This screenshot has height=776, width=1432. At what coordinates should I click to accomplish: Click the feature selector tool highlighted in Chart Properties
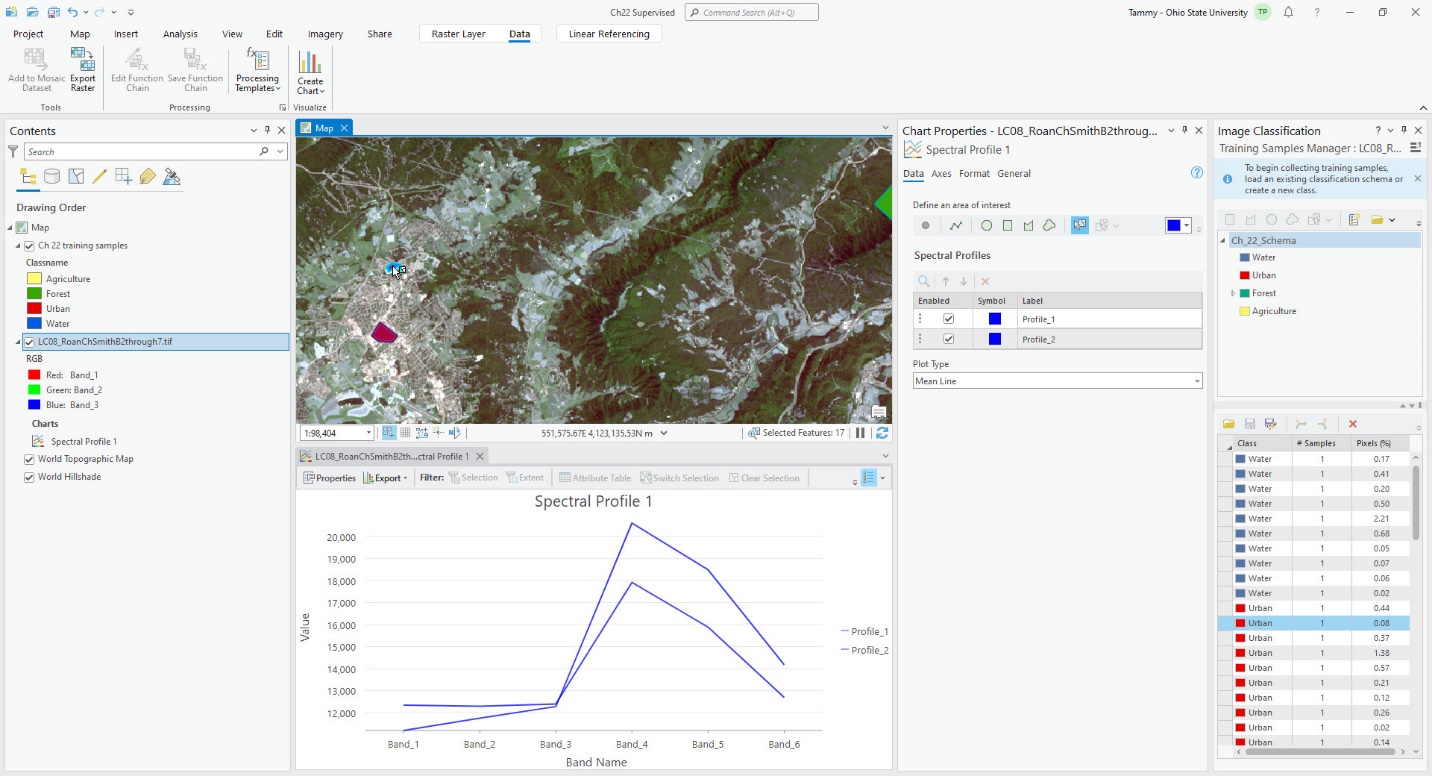[x=1080, y=226]
